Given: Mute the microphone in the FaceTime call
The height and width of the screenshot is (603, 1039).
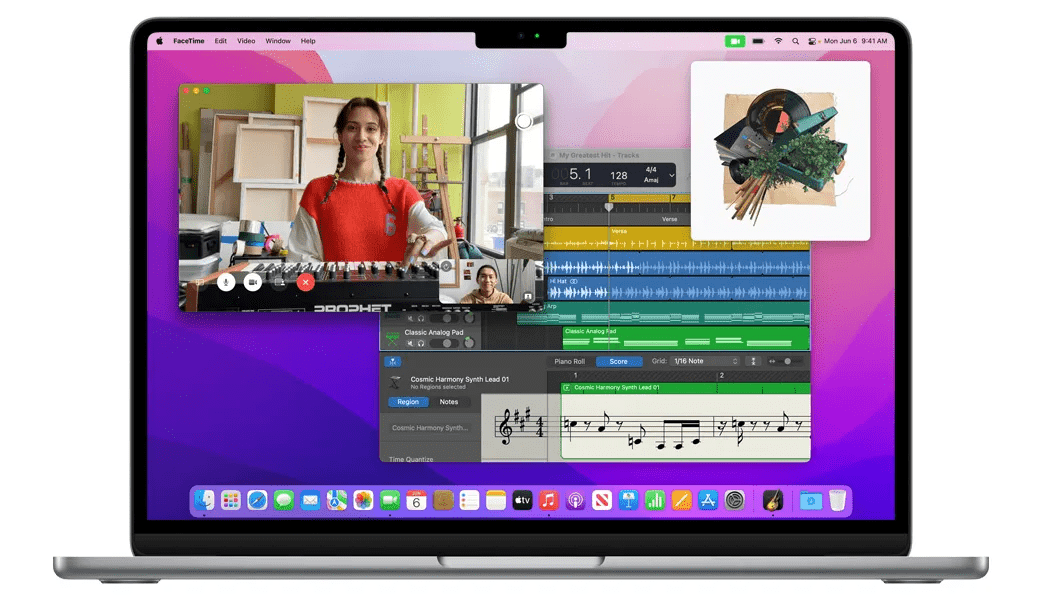Looking at the screenshot, I should (x=226, y=282).
